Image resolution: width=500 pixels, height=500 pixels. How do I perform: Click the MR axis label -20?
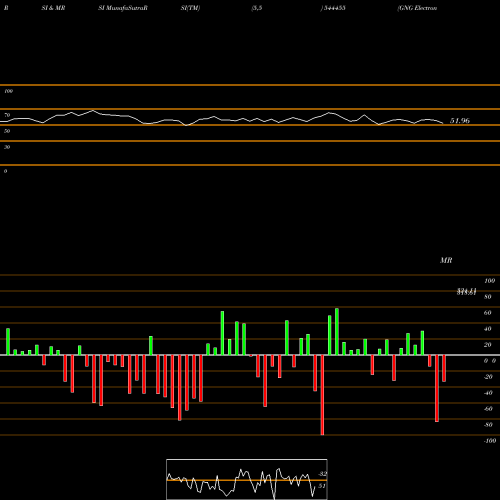point(488,377)
